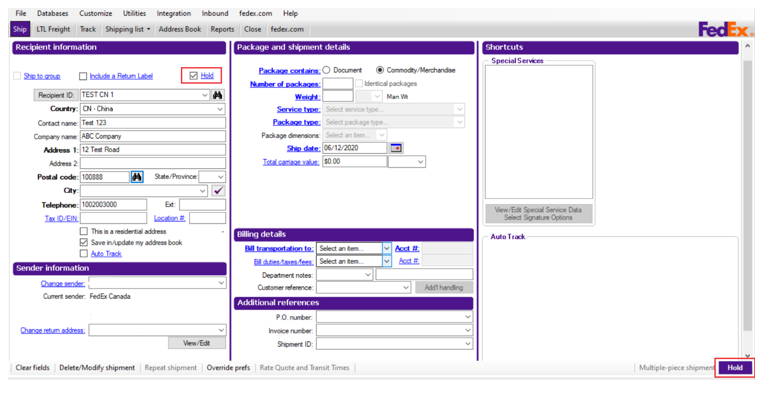Open Total carriage value currency dropdown
Viewport: 770px width, 396px height.
pyautogui.click(x=420, y=162)
